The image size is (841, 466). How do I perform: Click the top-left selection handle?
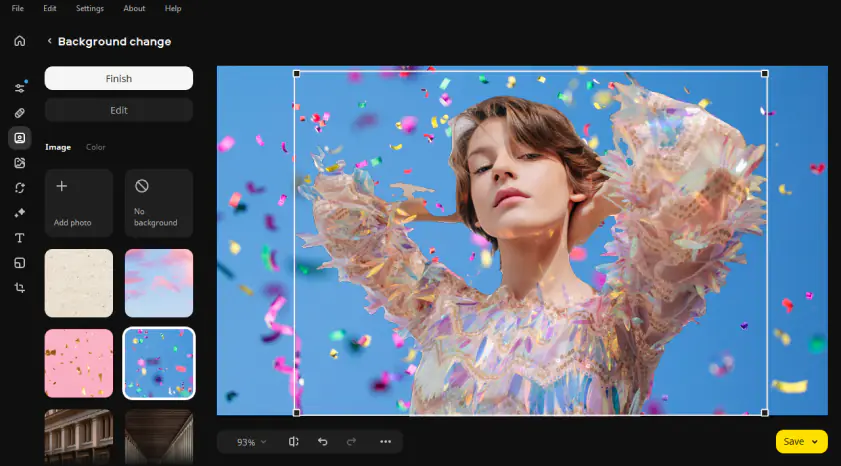297,73
